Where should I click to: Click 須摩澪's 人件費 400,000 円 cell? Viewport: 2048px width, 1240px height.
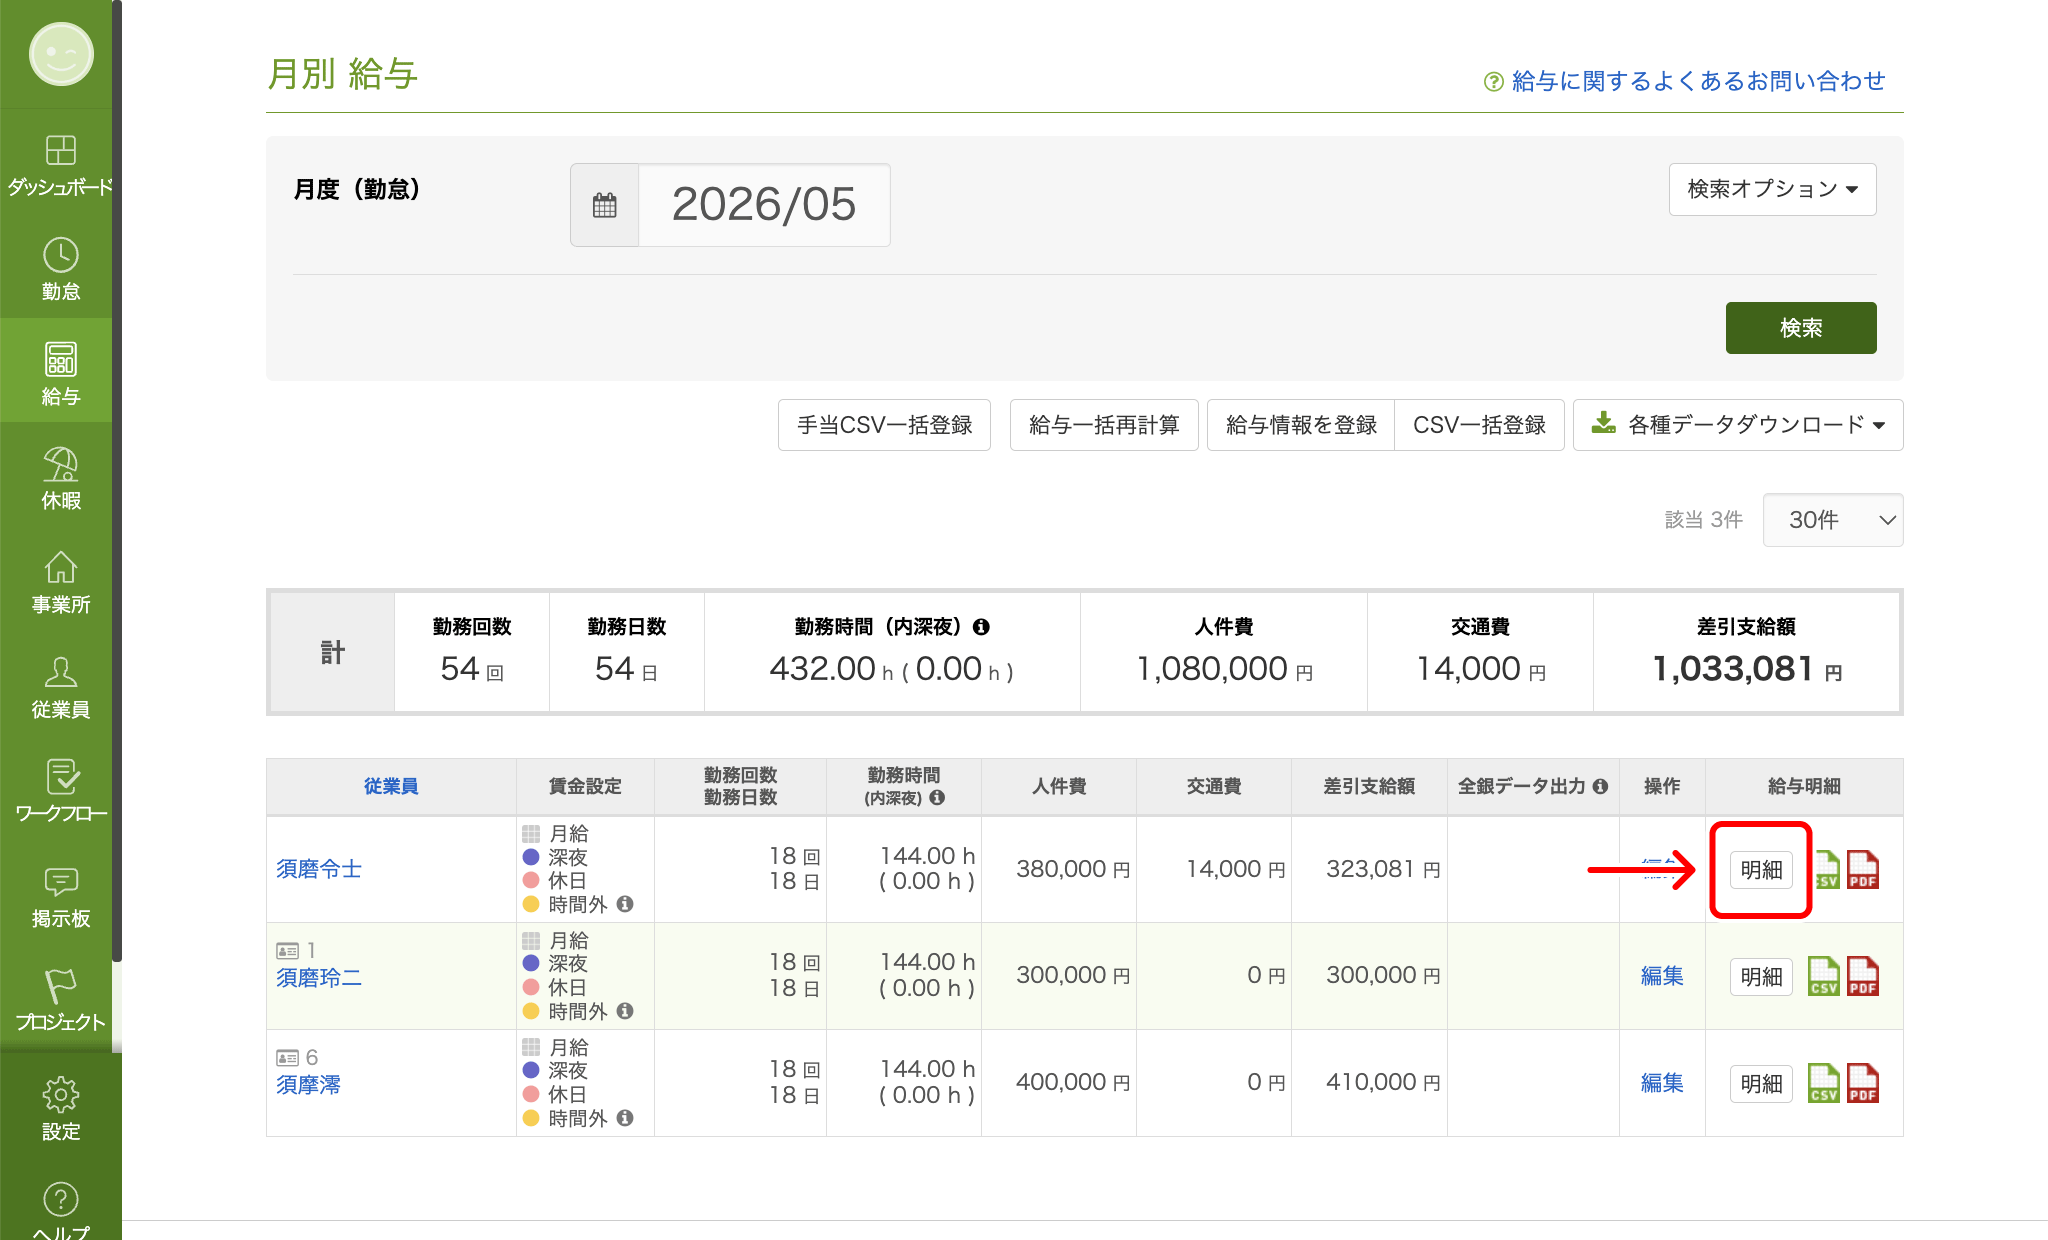pyautogui.click(x=1059, y=1083)
